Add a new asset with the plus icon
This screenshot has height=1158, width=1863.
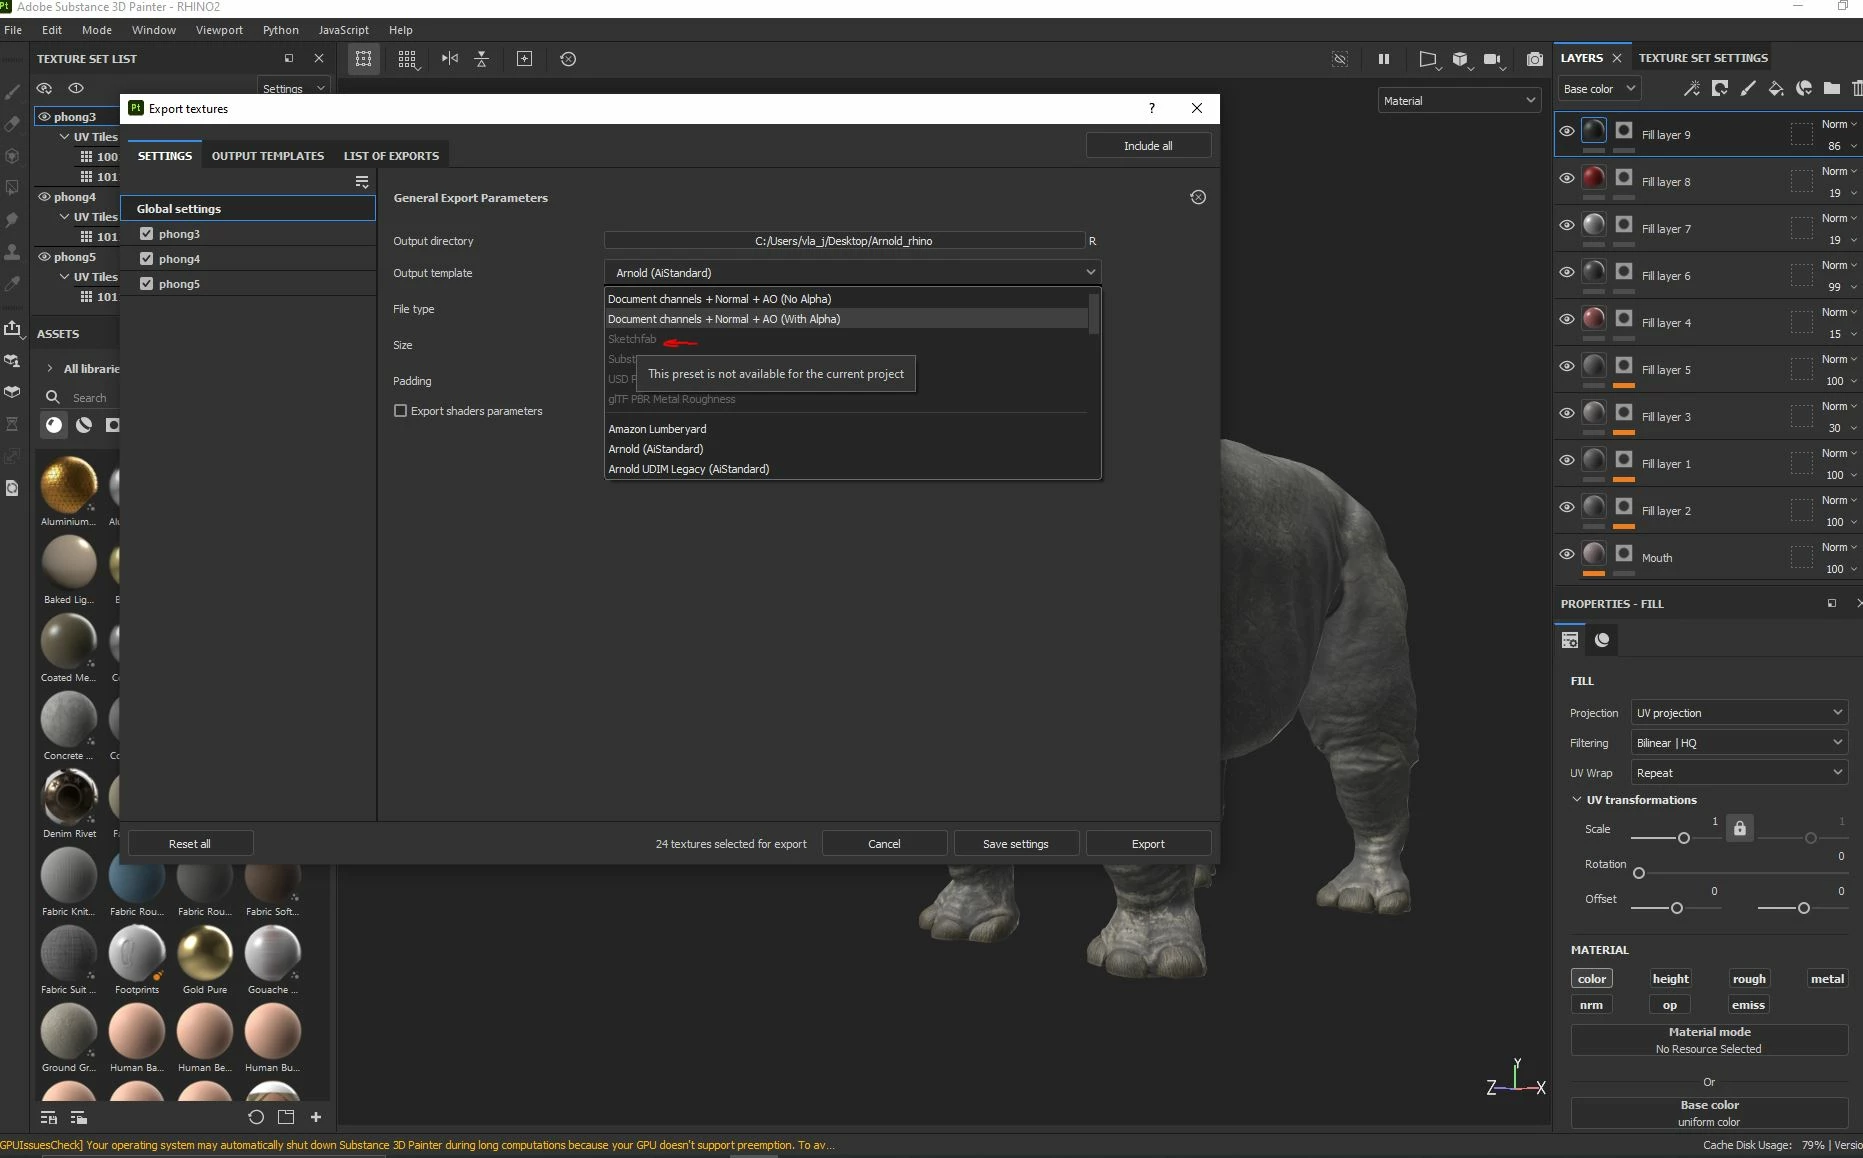[x=316, y=1117]
